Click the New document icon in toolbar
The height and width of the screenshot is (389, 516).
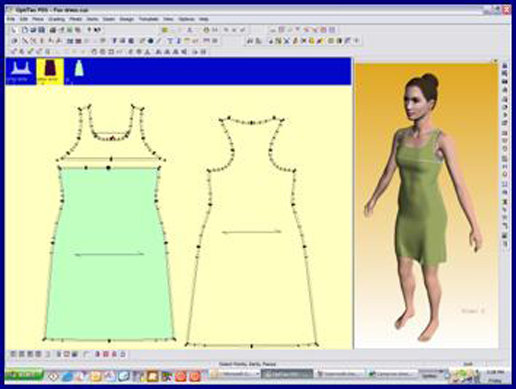tap(24, 30)
